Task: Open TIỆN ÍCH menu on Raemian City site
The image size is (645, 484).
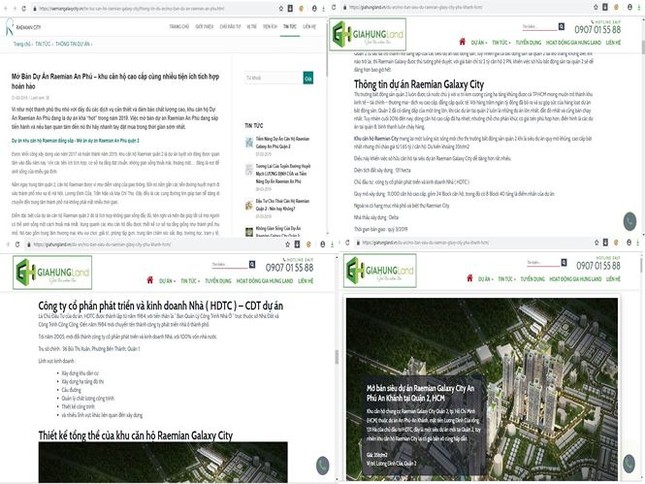Action: tap(270, 27)
